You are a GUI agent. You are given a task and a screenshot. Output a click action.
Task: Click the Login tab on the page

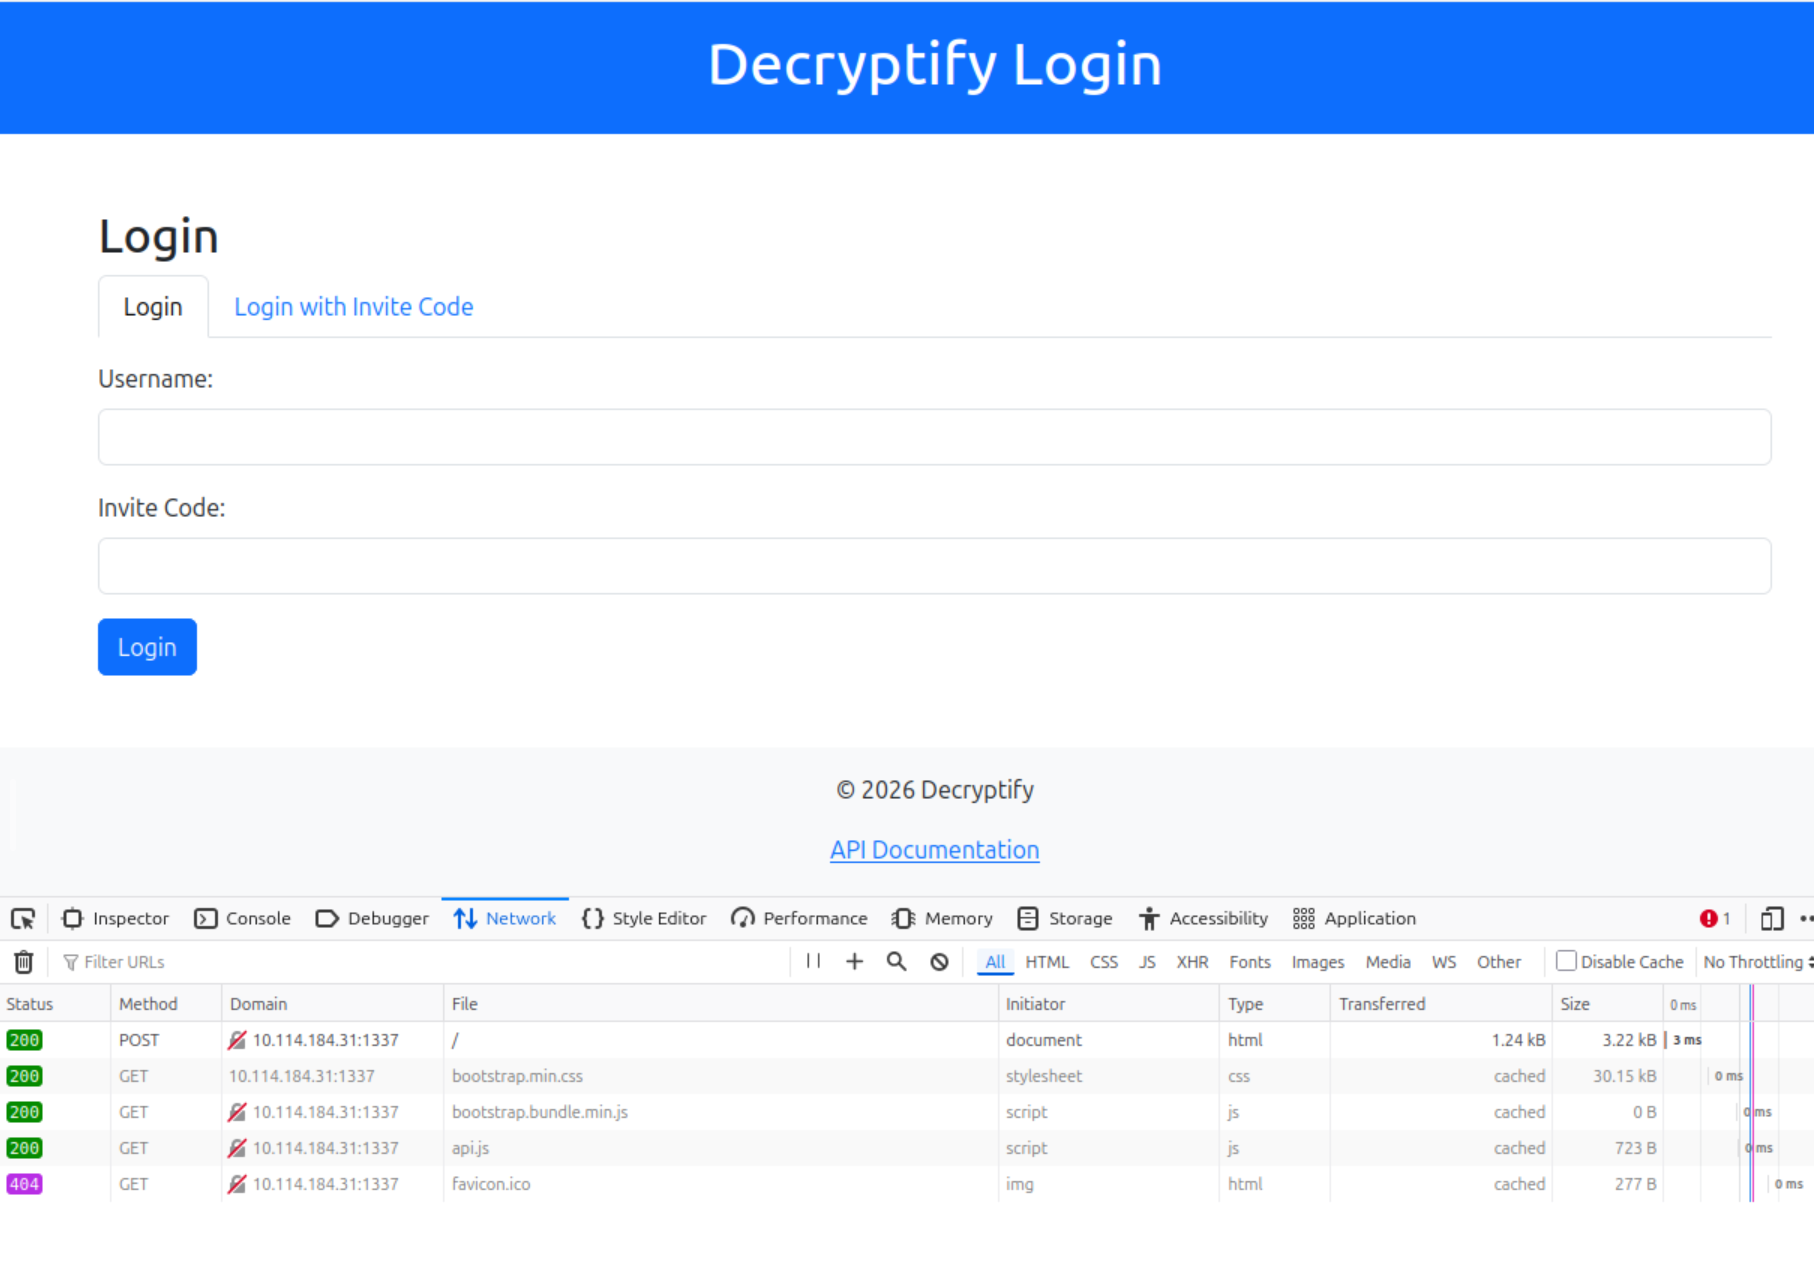click(153, 307)
